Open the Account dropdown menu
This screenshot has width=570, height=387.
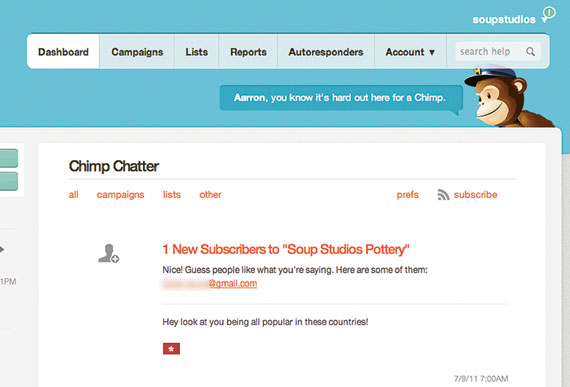(410, 52)
